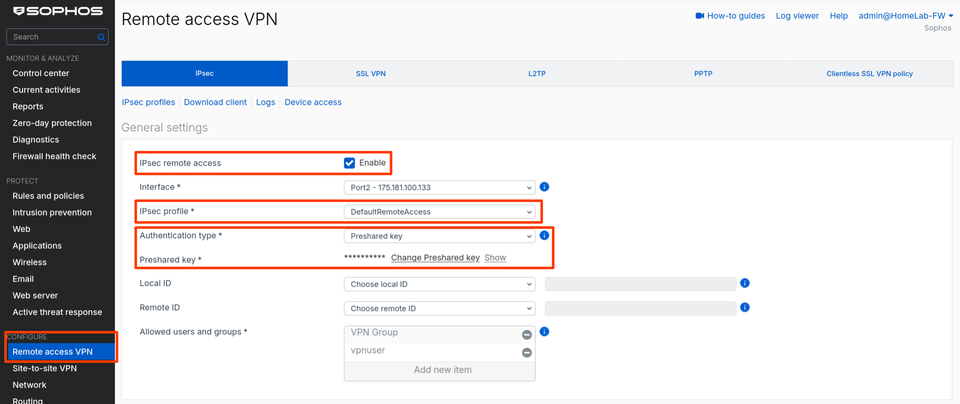Image resolution: width=960 pixels, height=404 pixels.
Task: Remove vpnuser with its minus icon
Action: [x=527, y=353]
